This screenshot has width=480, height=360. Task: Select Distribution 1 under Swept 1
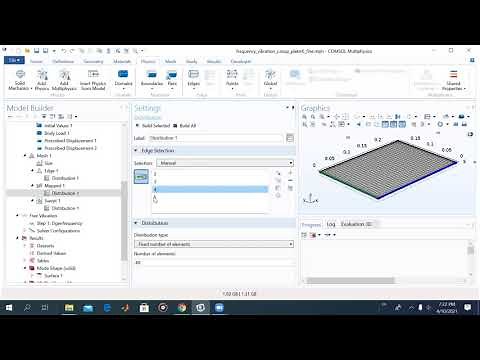(x=65, y=208)
